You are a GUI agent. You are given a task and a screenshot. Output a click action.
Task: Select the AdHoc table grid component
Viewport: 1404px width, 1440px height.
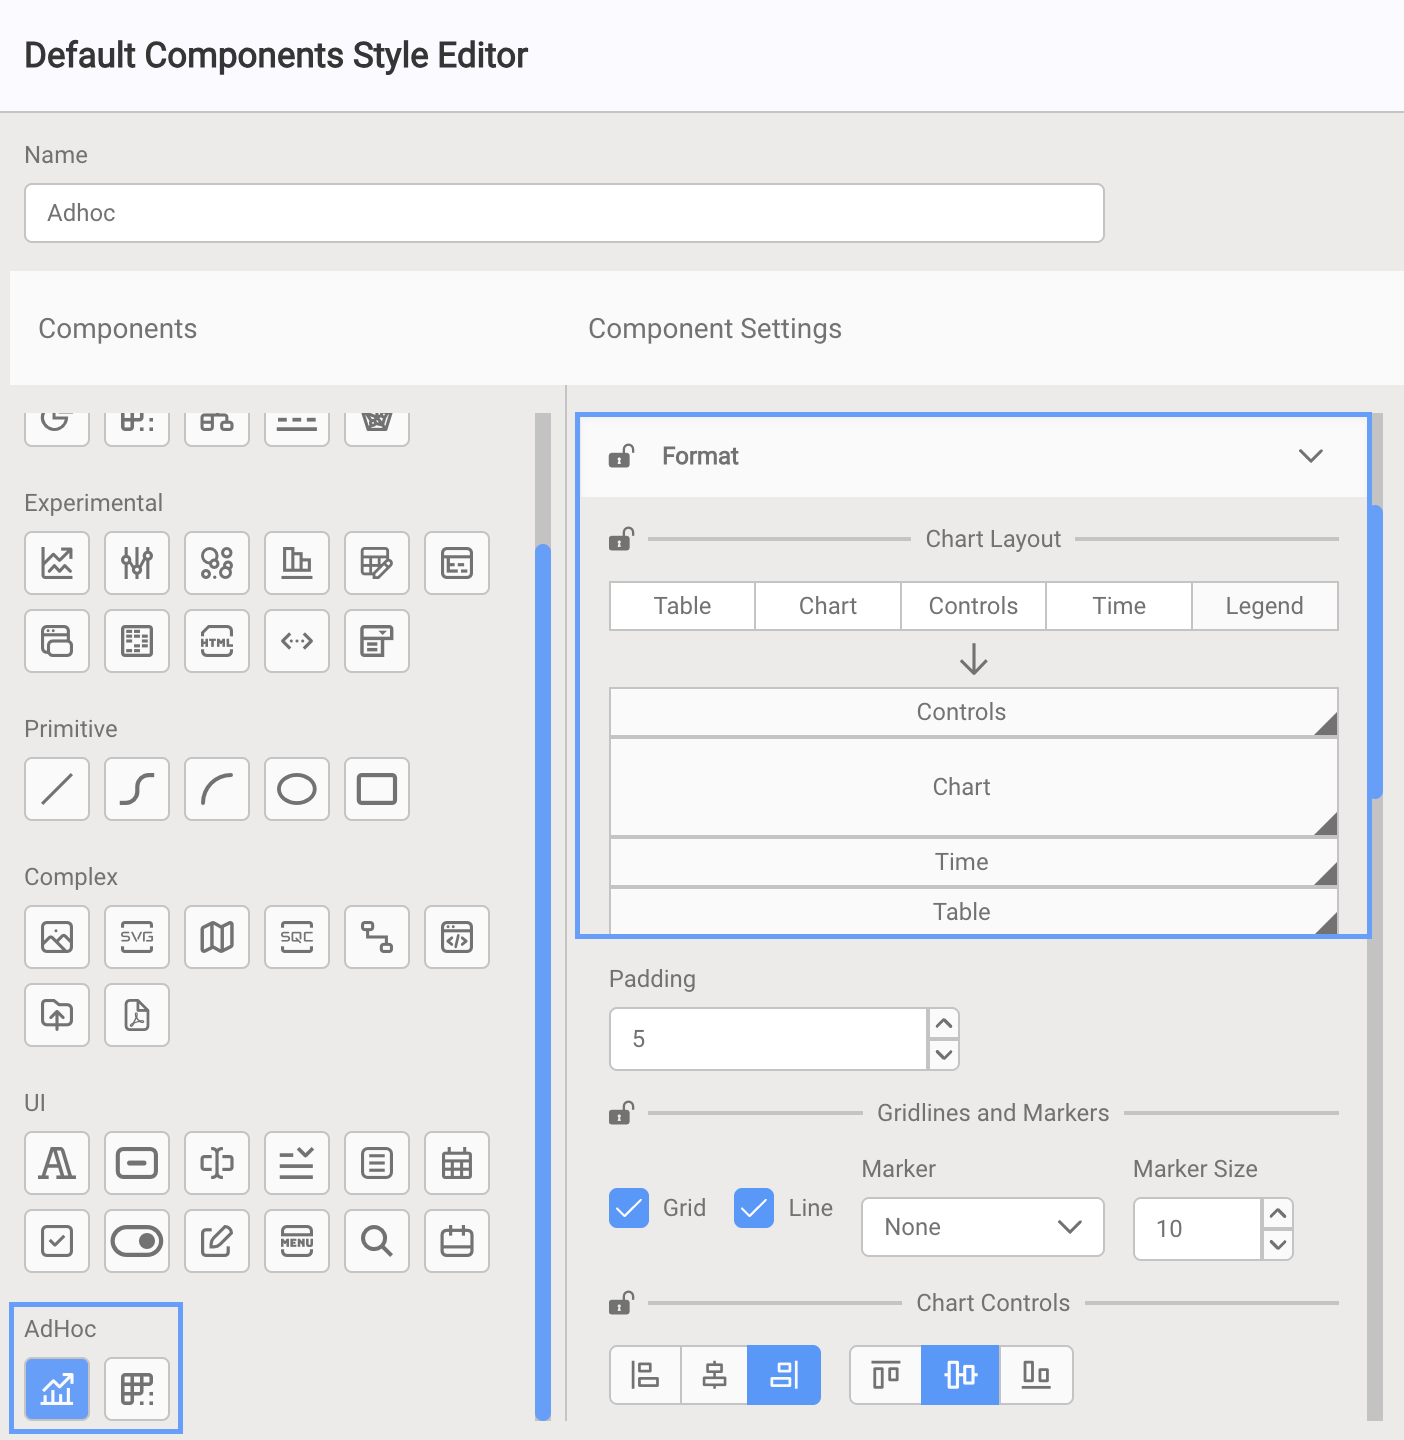tap(137, 1389)
